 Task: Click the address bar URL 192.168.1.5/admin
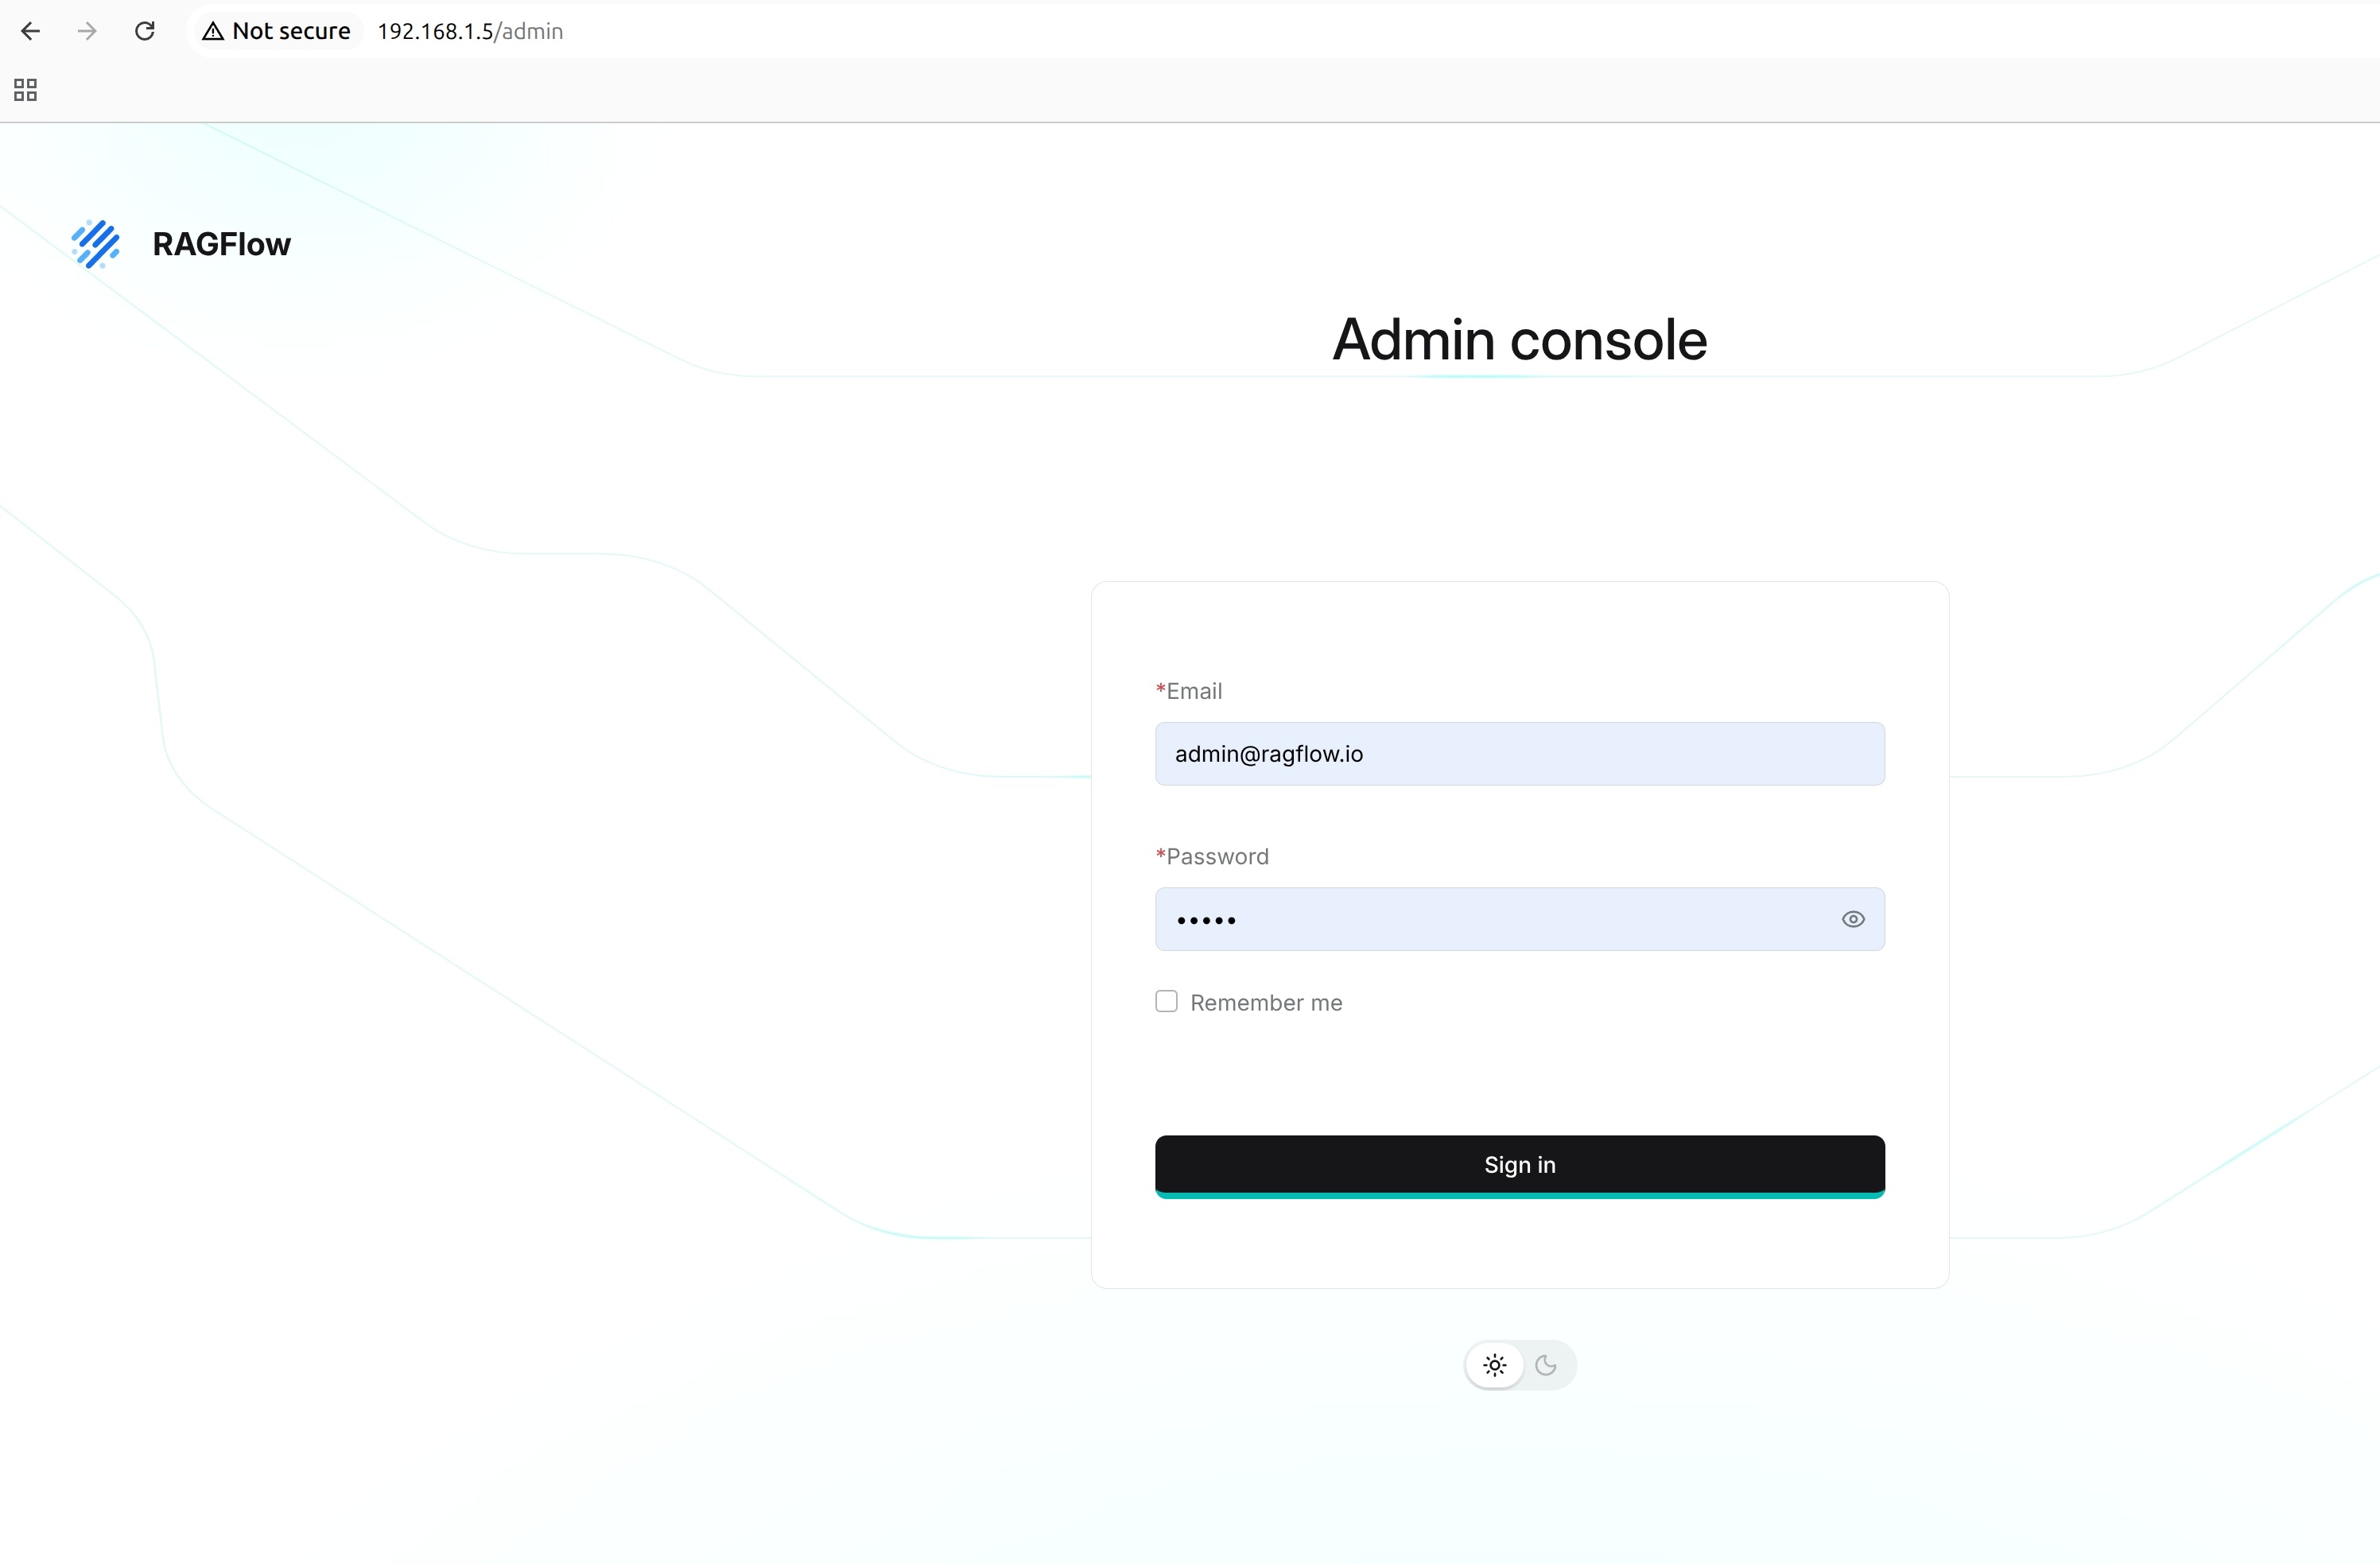(x=470, y=31)
